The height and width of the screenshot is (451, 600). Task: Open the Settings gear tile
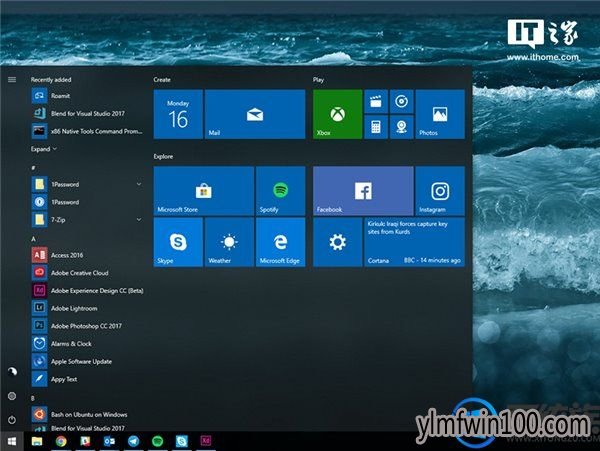click(x=338, y=242)
